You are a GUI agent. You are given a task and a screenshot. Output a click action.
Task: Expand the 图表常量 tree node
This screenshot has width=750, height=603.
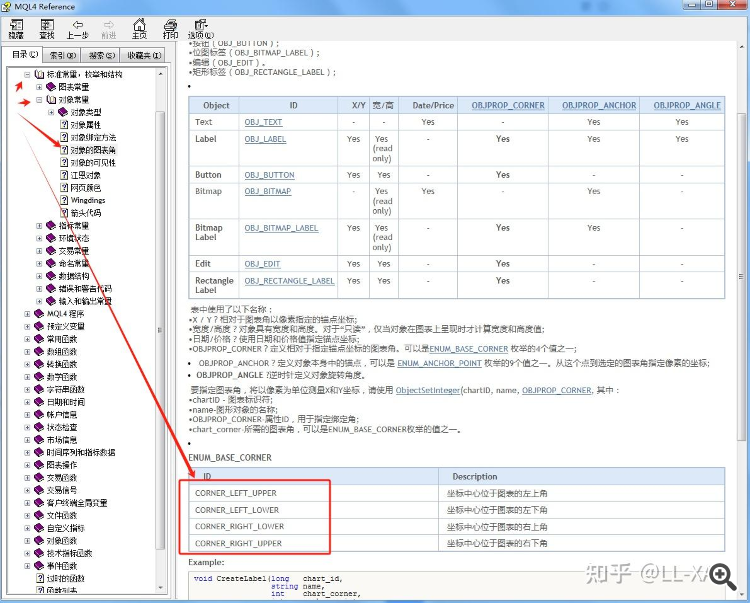pos(39,87)
